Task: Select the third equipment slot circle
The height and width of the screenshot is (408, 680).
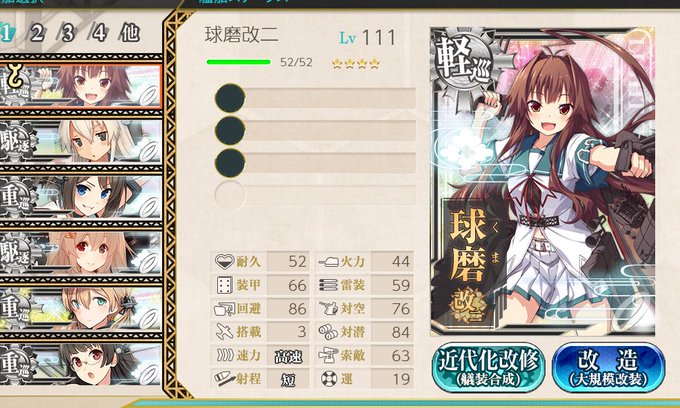Action: pos(230,163)
